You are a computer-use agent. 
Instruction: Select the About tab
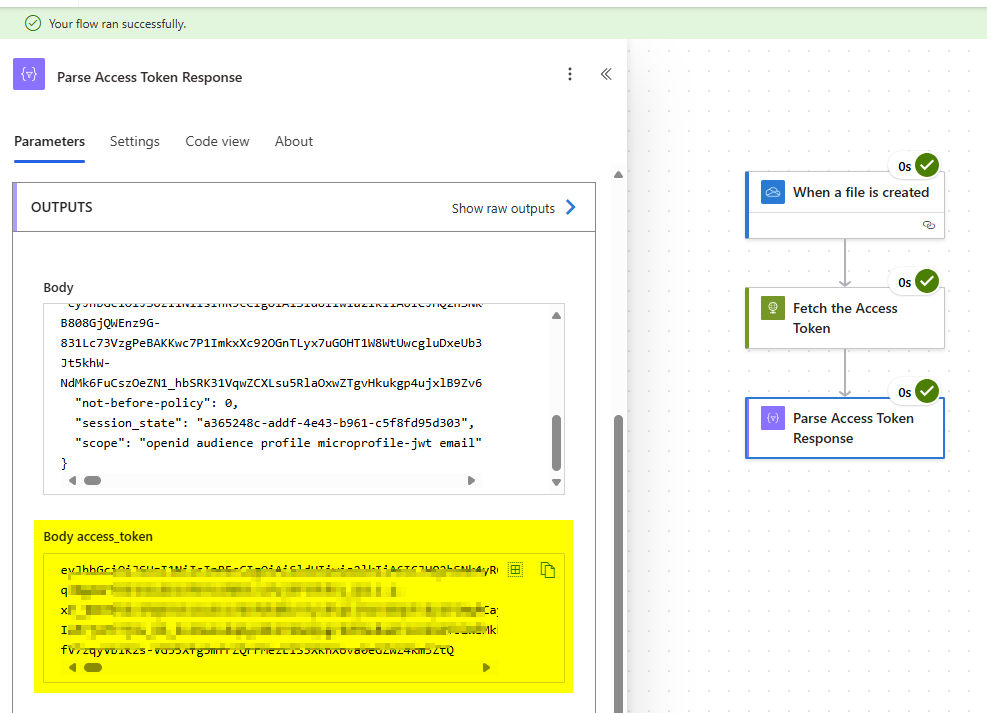pos(294,141)
